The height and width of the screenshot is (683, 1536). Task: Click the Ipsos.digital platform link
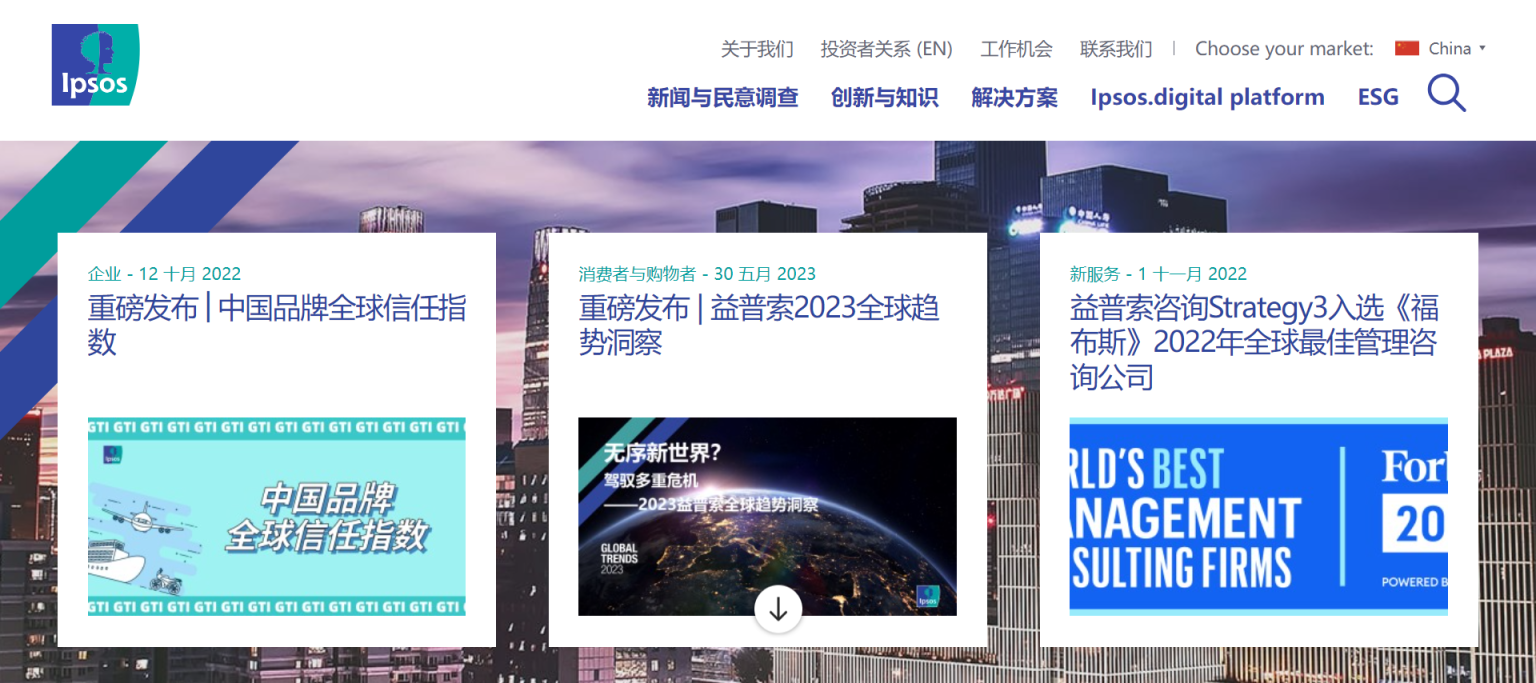tap(1207, 97)
